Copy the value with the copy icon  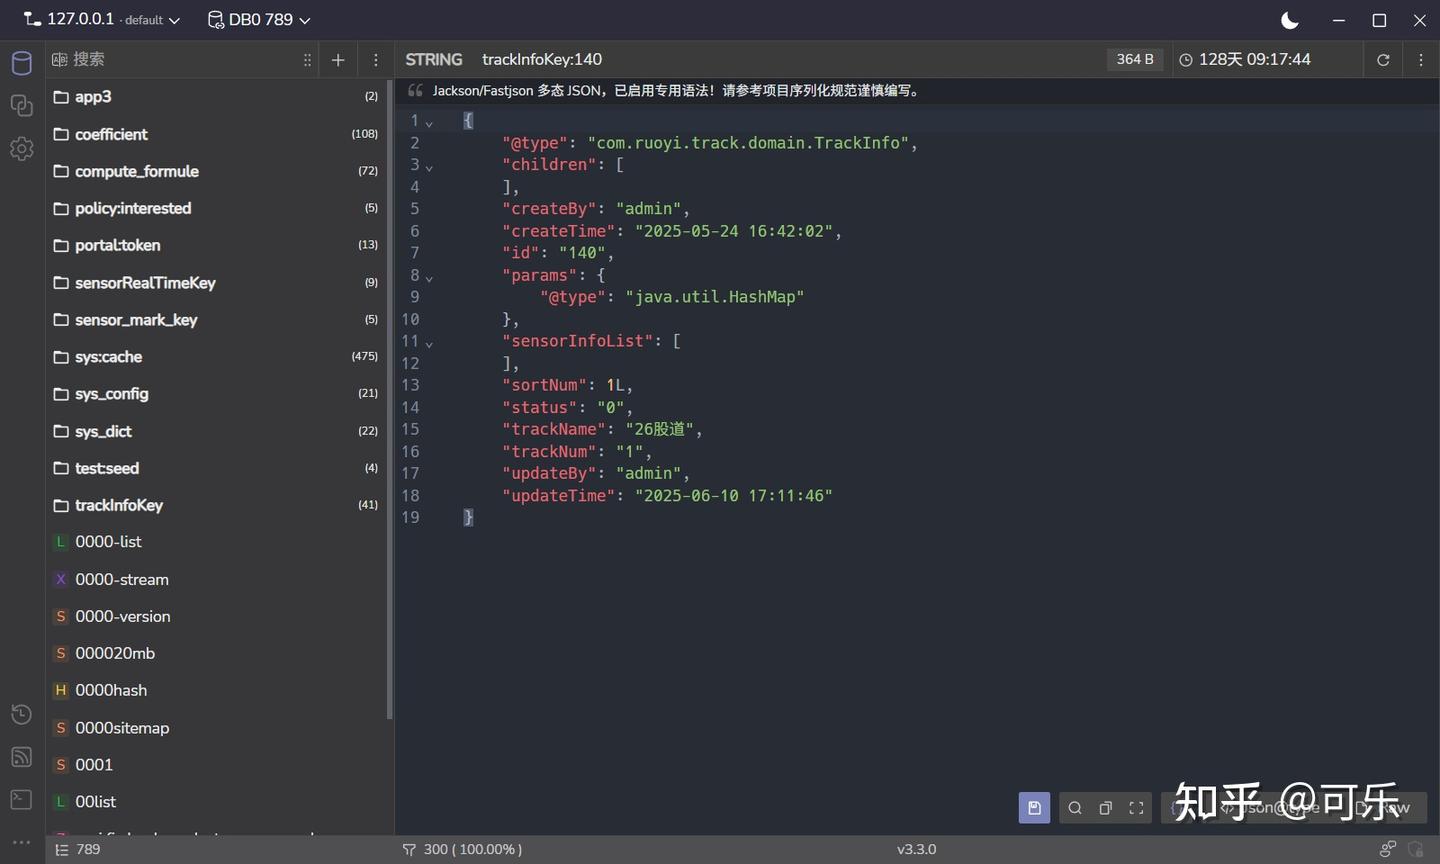click(1105, 808)
